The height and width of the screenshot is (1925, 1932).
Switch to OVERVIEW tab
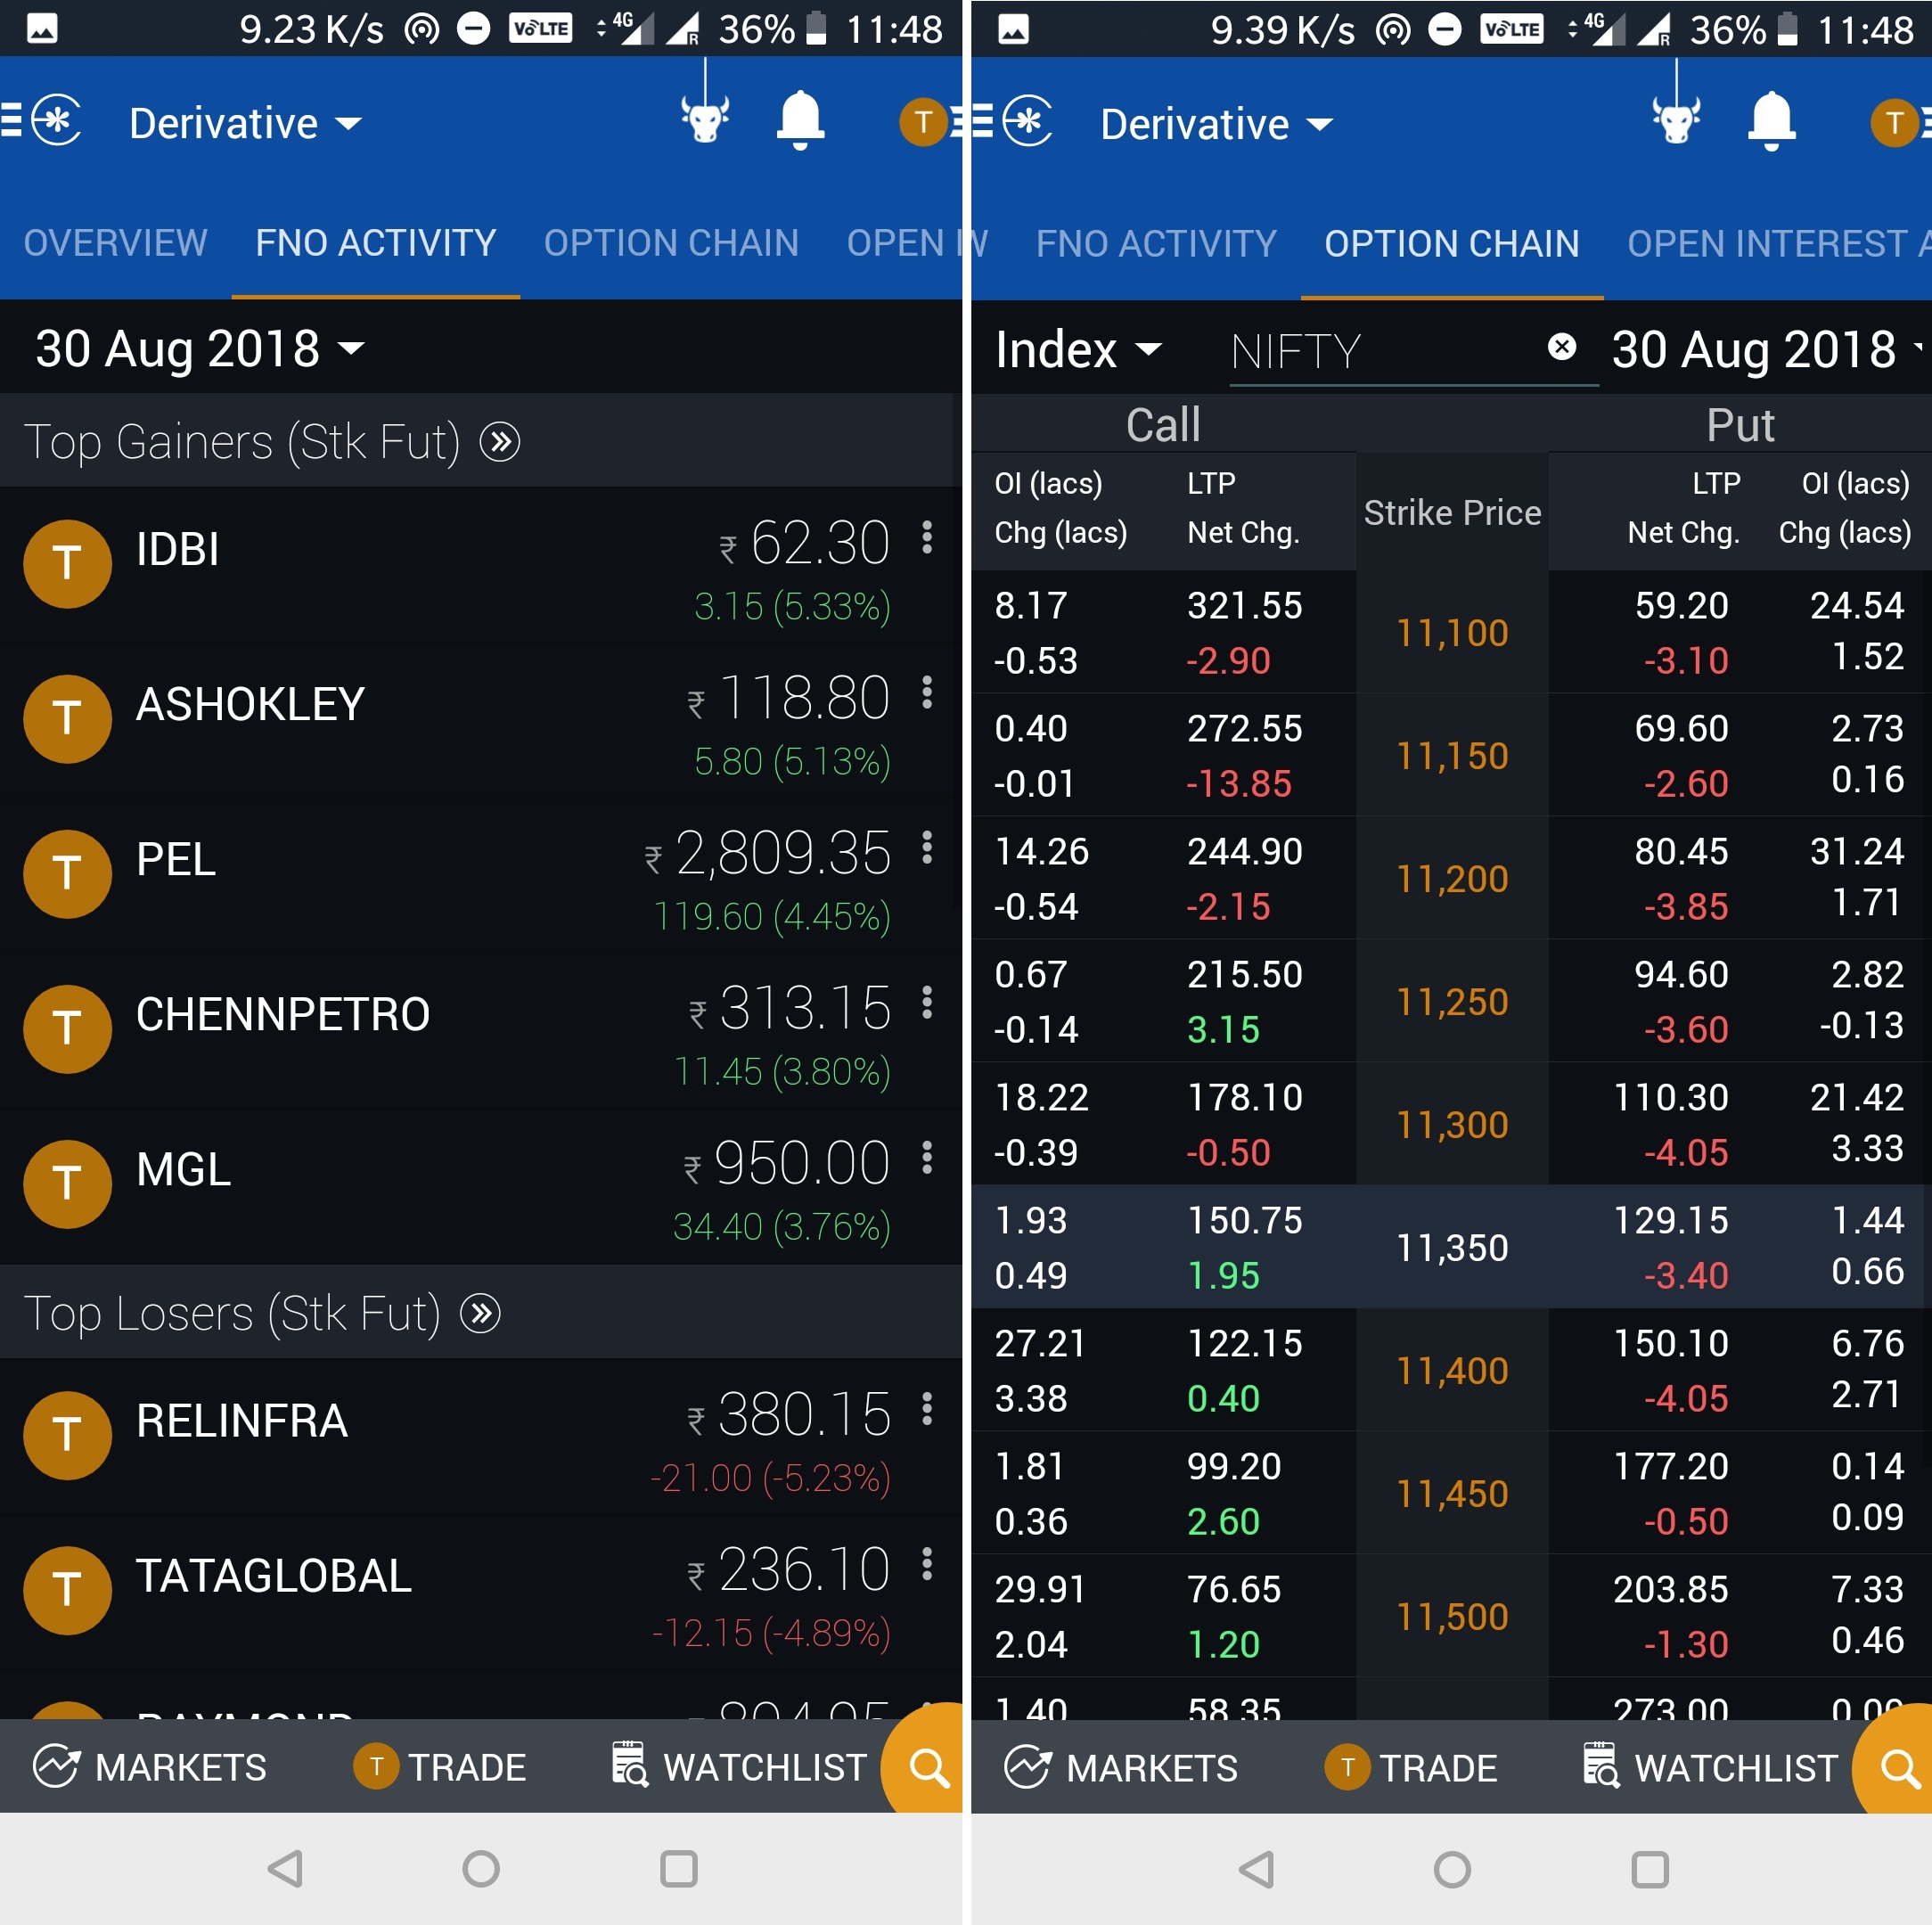[x=115, y=243]
